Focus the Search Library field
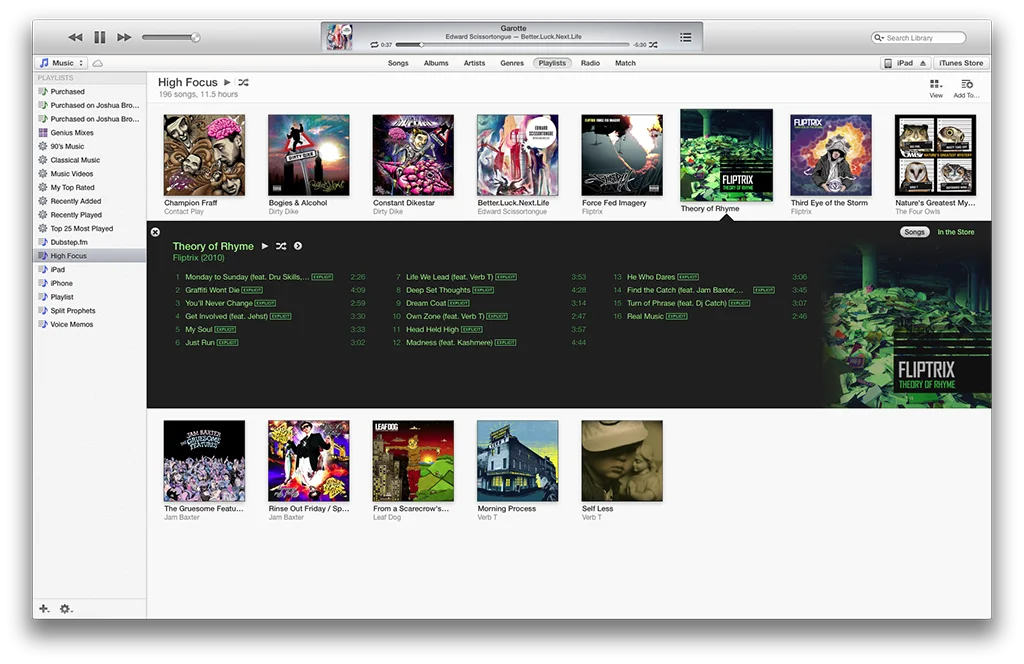The image size is (1024, 664). tap(918, 38)
